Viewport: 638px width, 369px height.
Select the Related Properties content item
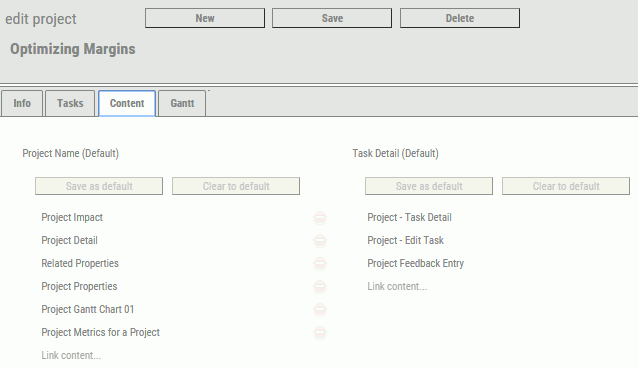80,264
